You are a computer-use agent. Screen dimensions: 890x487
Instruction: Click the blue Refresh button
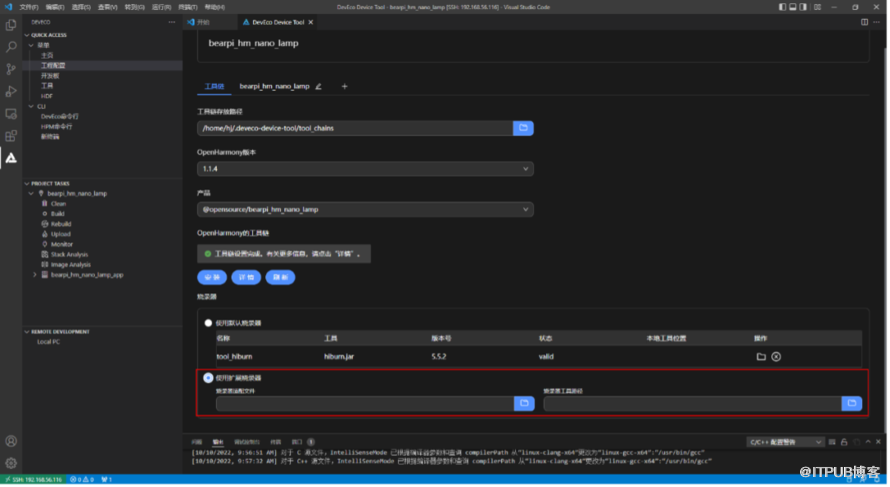click(280, 278)
